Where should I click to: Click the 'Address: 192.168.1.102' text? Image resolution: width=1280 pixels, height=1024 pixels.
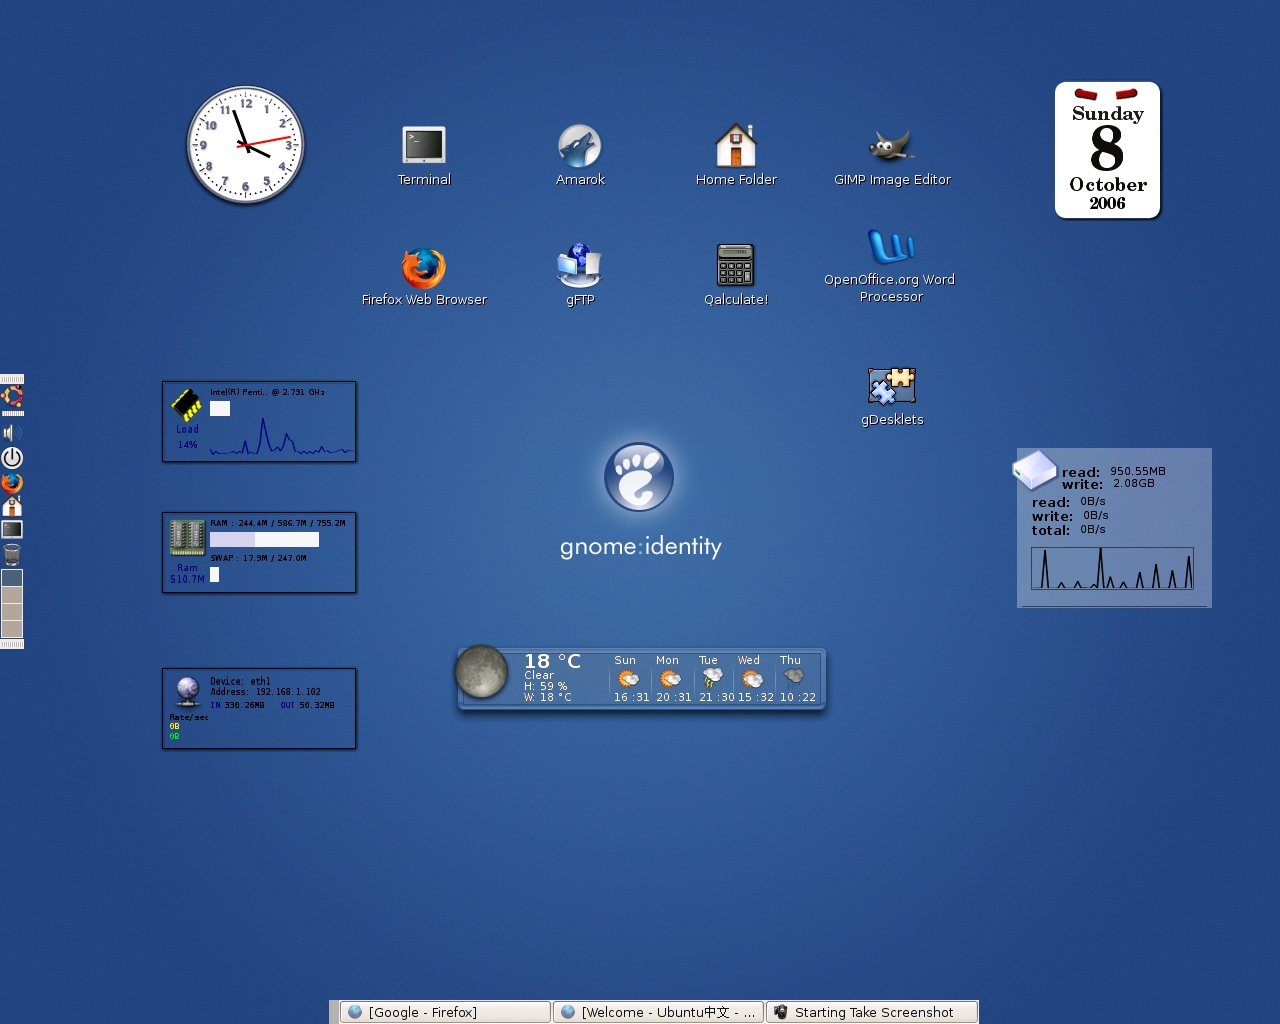point(265,692)
